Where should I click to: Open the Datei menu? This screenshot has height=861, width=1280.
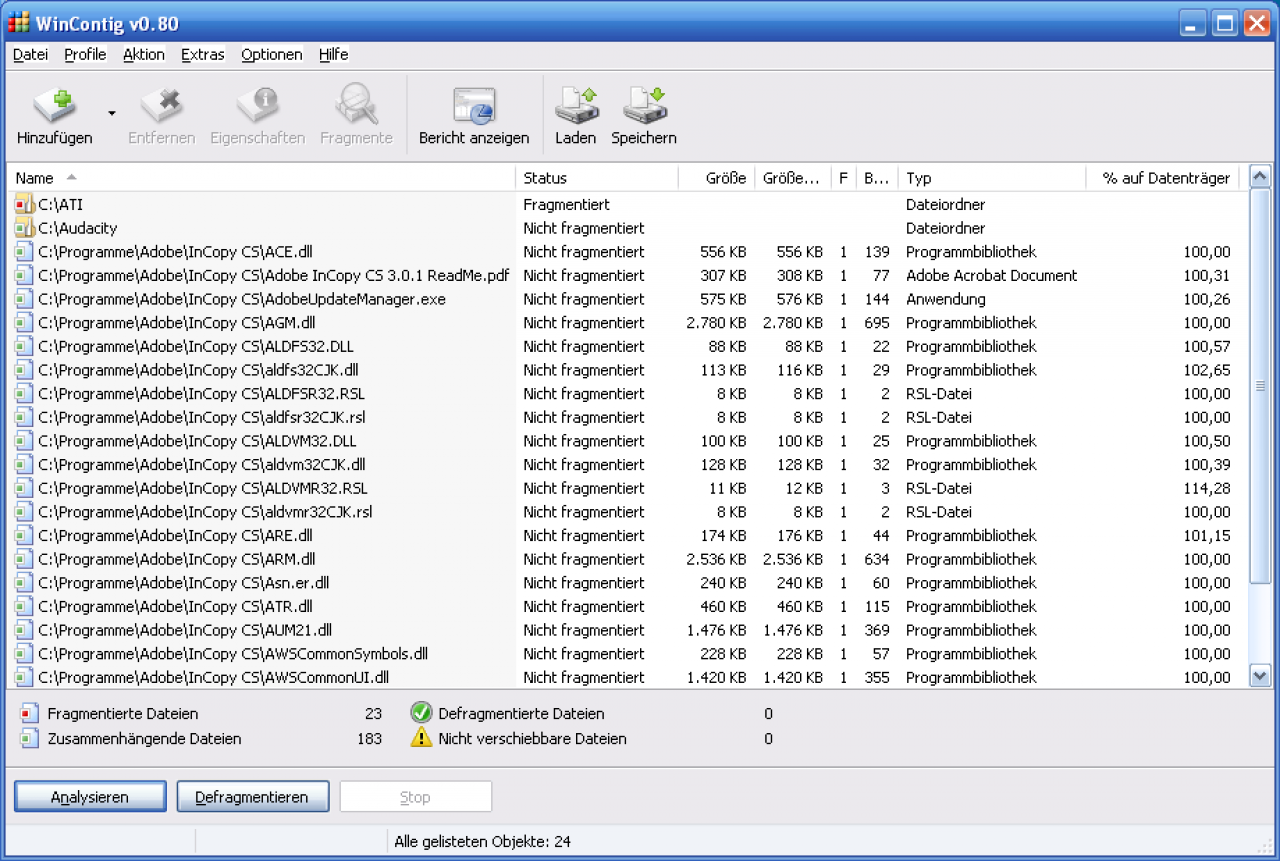pyautogui.click(x=30, y=55)
